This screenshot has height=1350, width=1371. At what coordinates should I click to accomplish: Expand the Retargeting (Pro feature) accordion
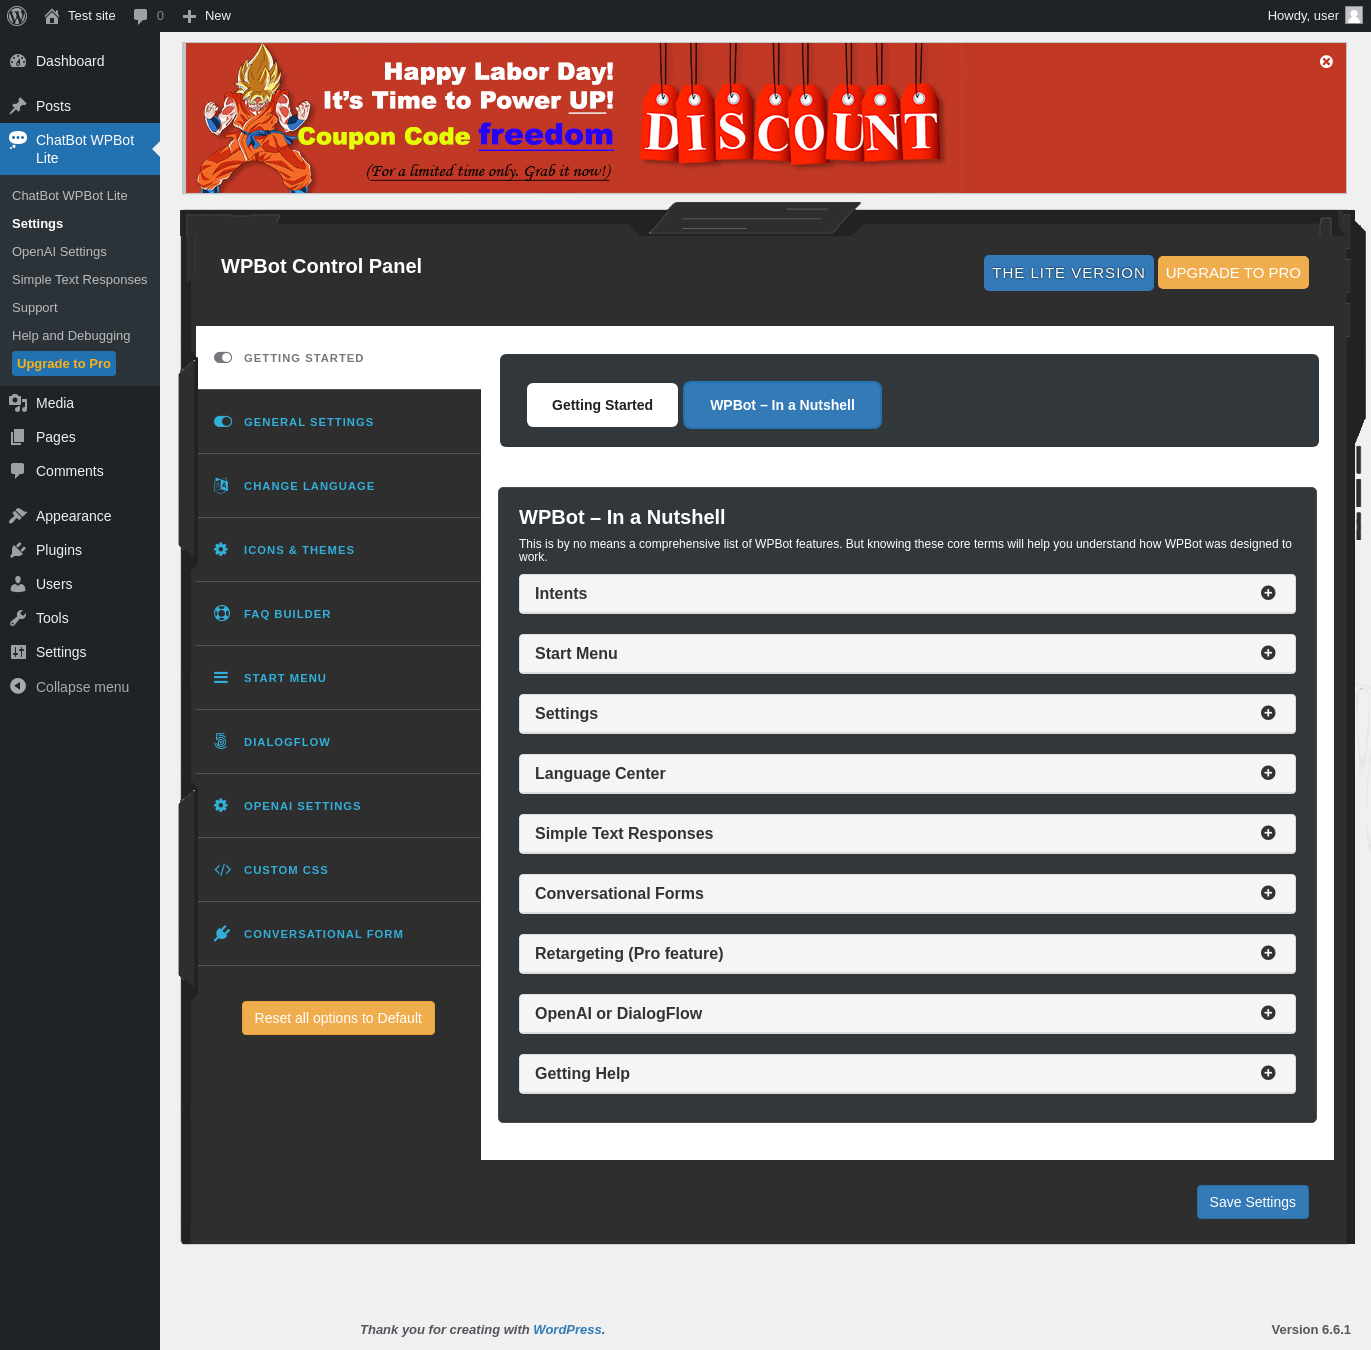pyautogui.click(x=907, y=954)
